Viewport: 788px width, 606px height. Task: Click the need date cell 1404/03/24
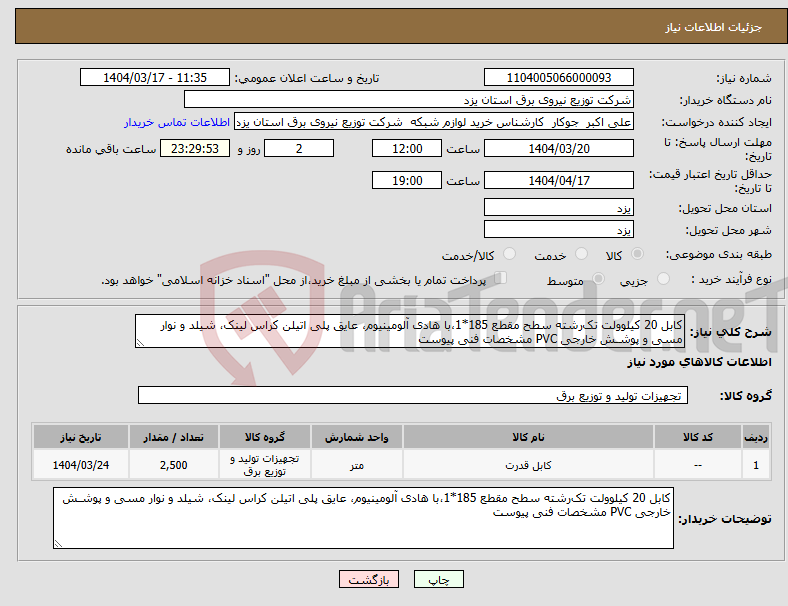(81, 465)
